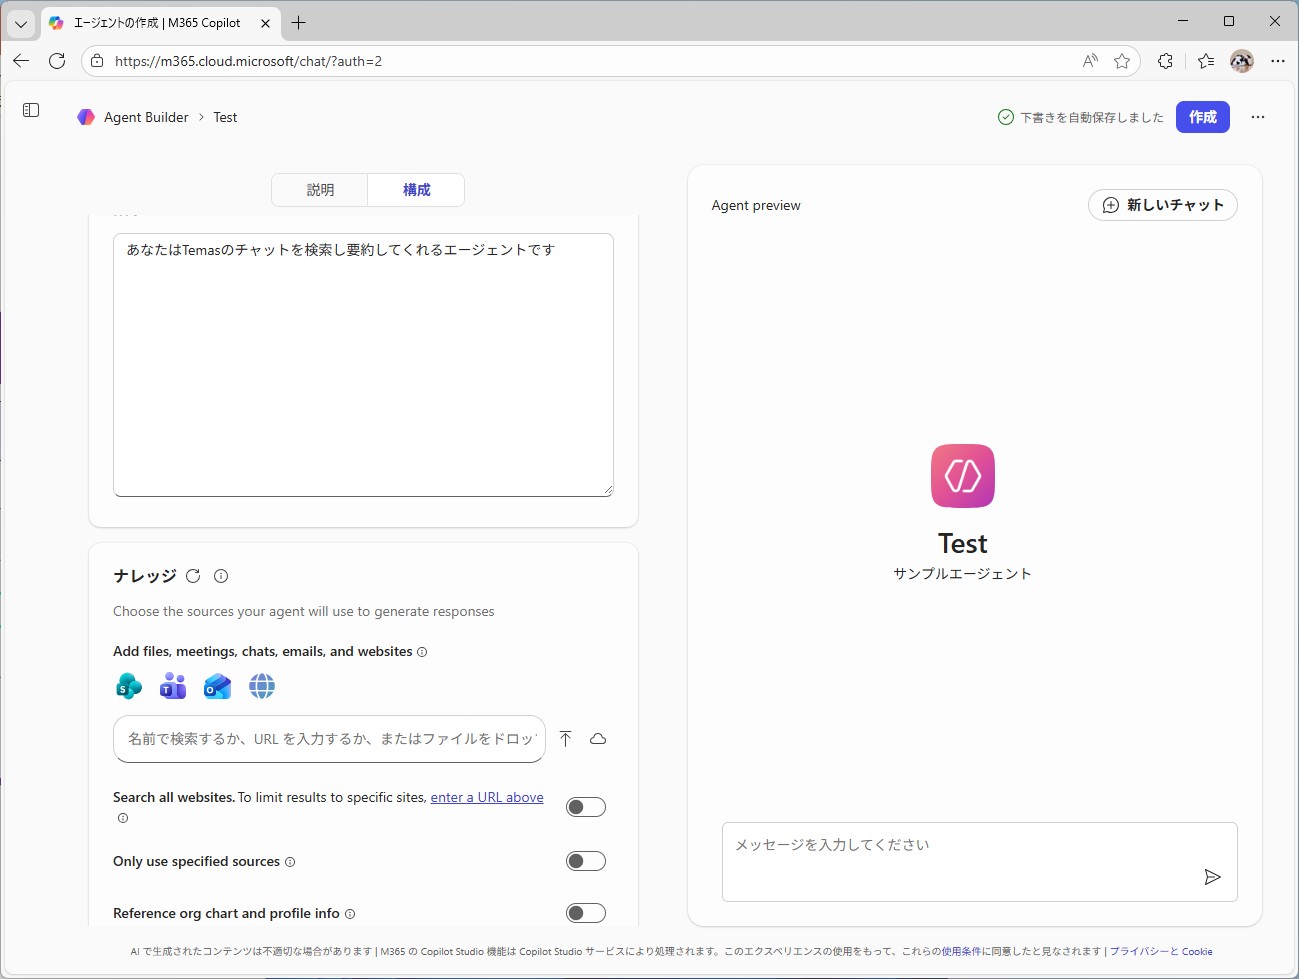Image resolution: width=1299 pixels, height=979 pixels.
Task: Open the browser tab search chevron
Action: click(20, 22)
